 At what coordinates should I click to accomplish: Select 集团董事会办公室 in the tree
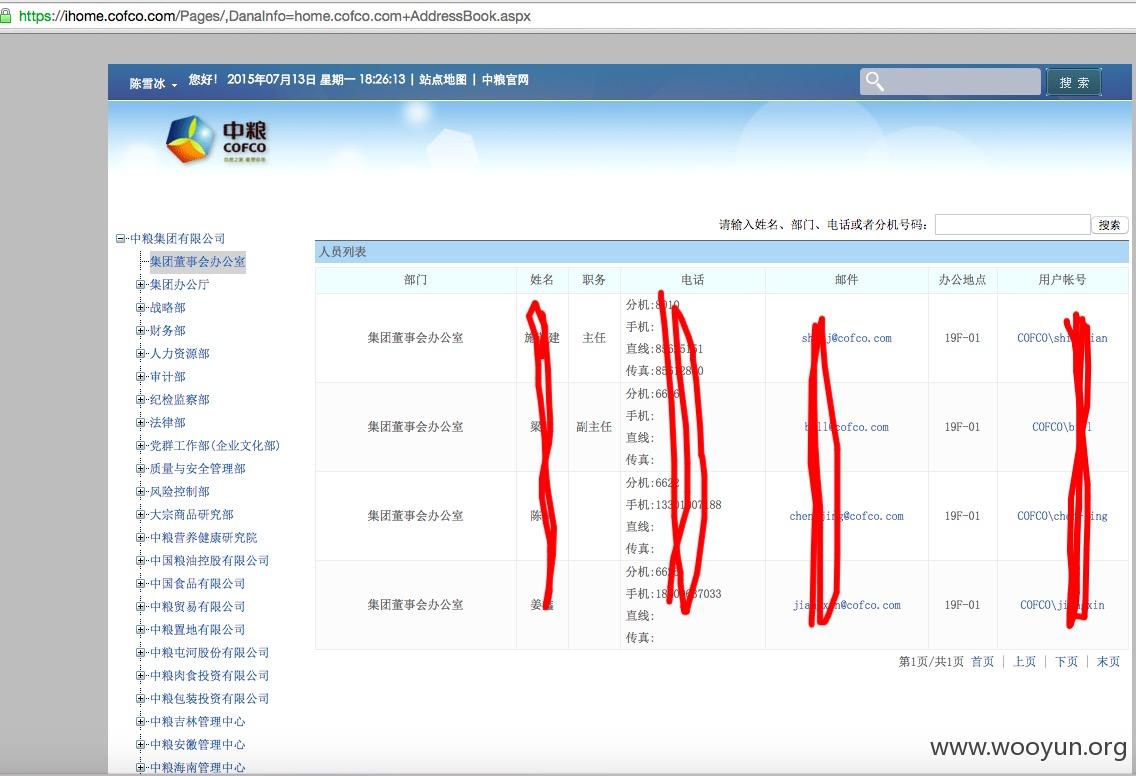point(197,262)
